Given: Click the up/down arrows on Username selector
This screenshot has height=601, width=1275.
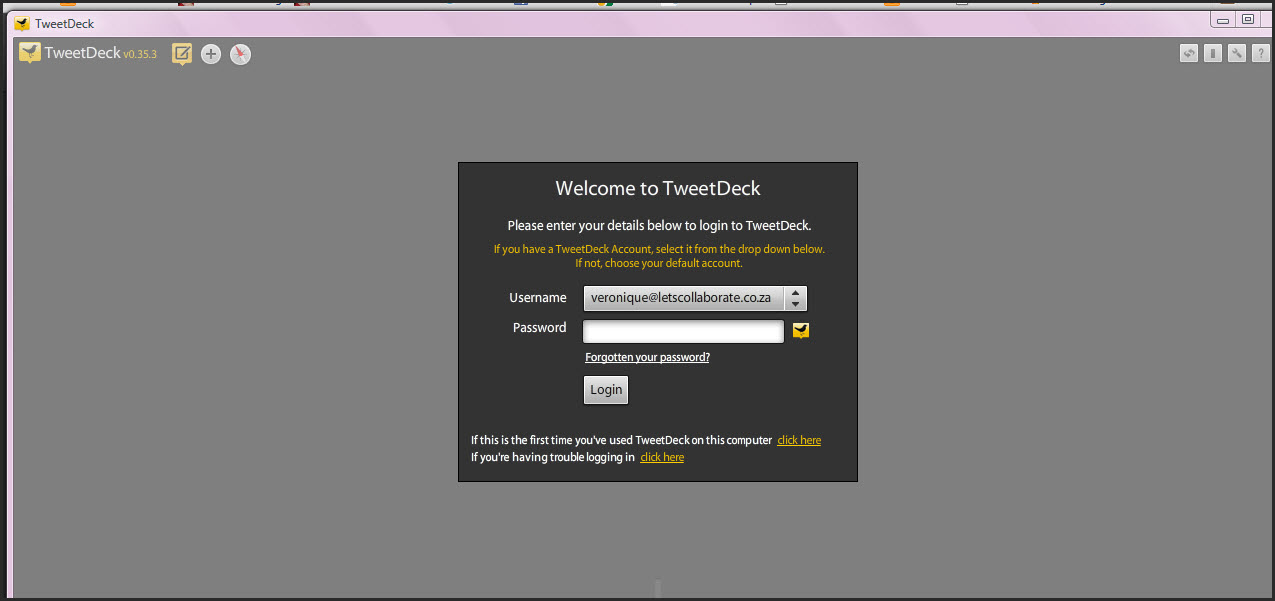Looking at the screenshot, I should (795, 298).
